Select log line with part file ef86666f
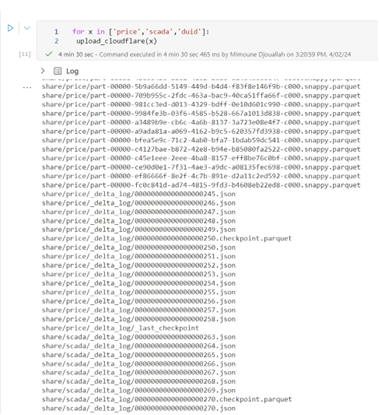This screenshot has width=379, height=415. tap(201, 176)
